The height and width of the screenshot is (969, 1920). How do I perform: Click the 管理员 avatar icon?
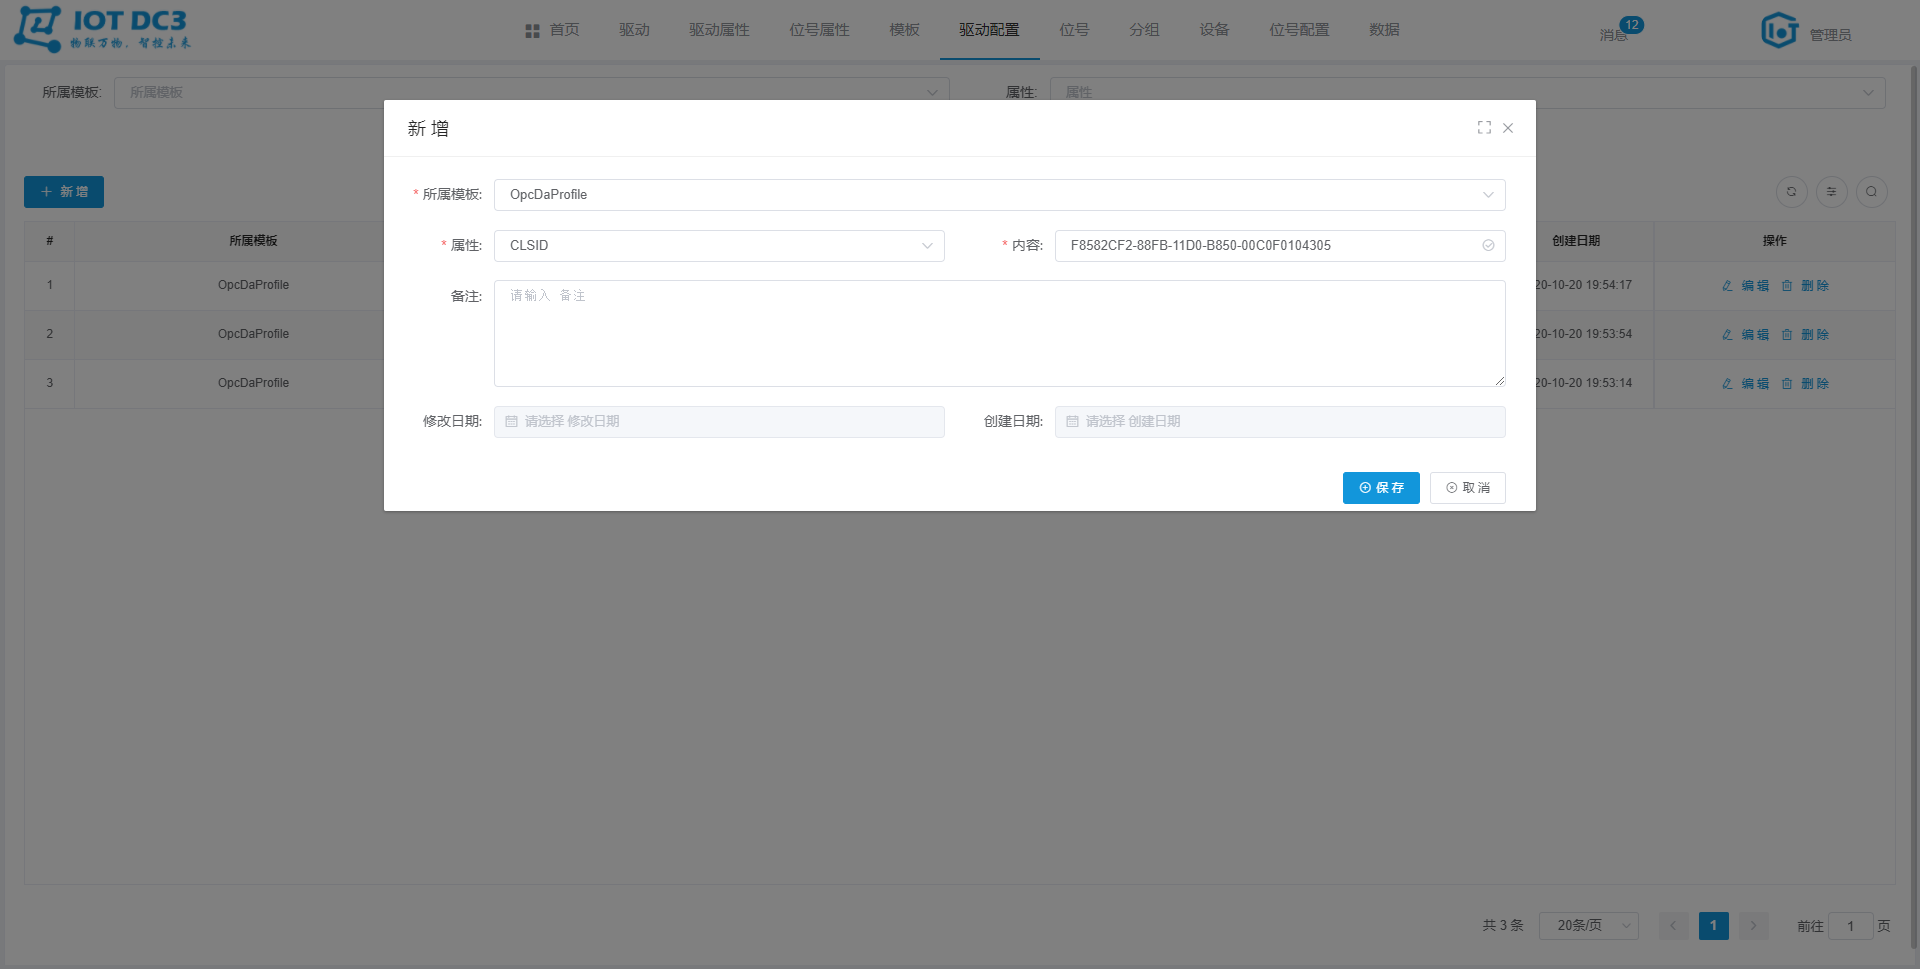coord(1779,31)
